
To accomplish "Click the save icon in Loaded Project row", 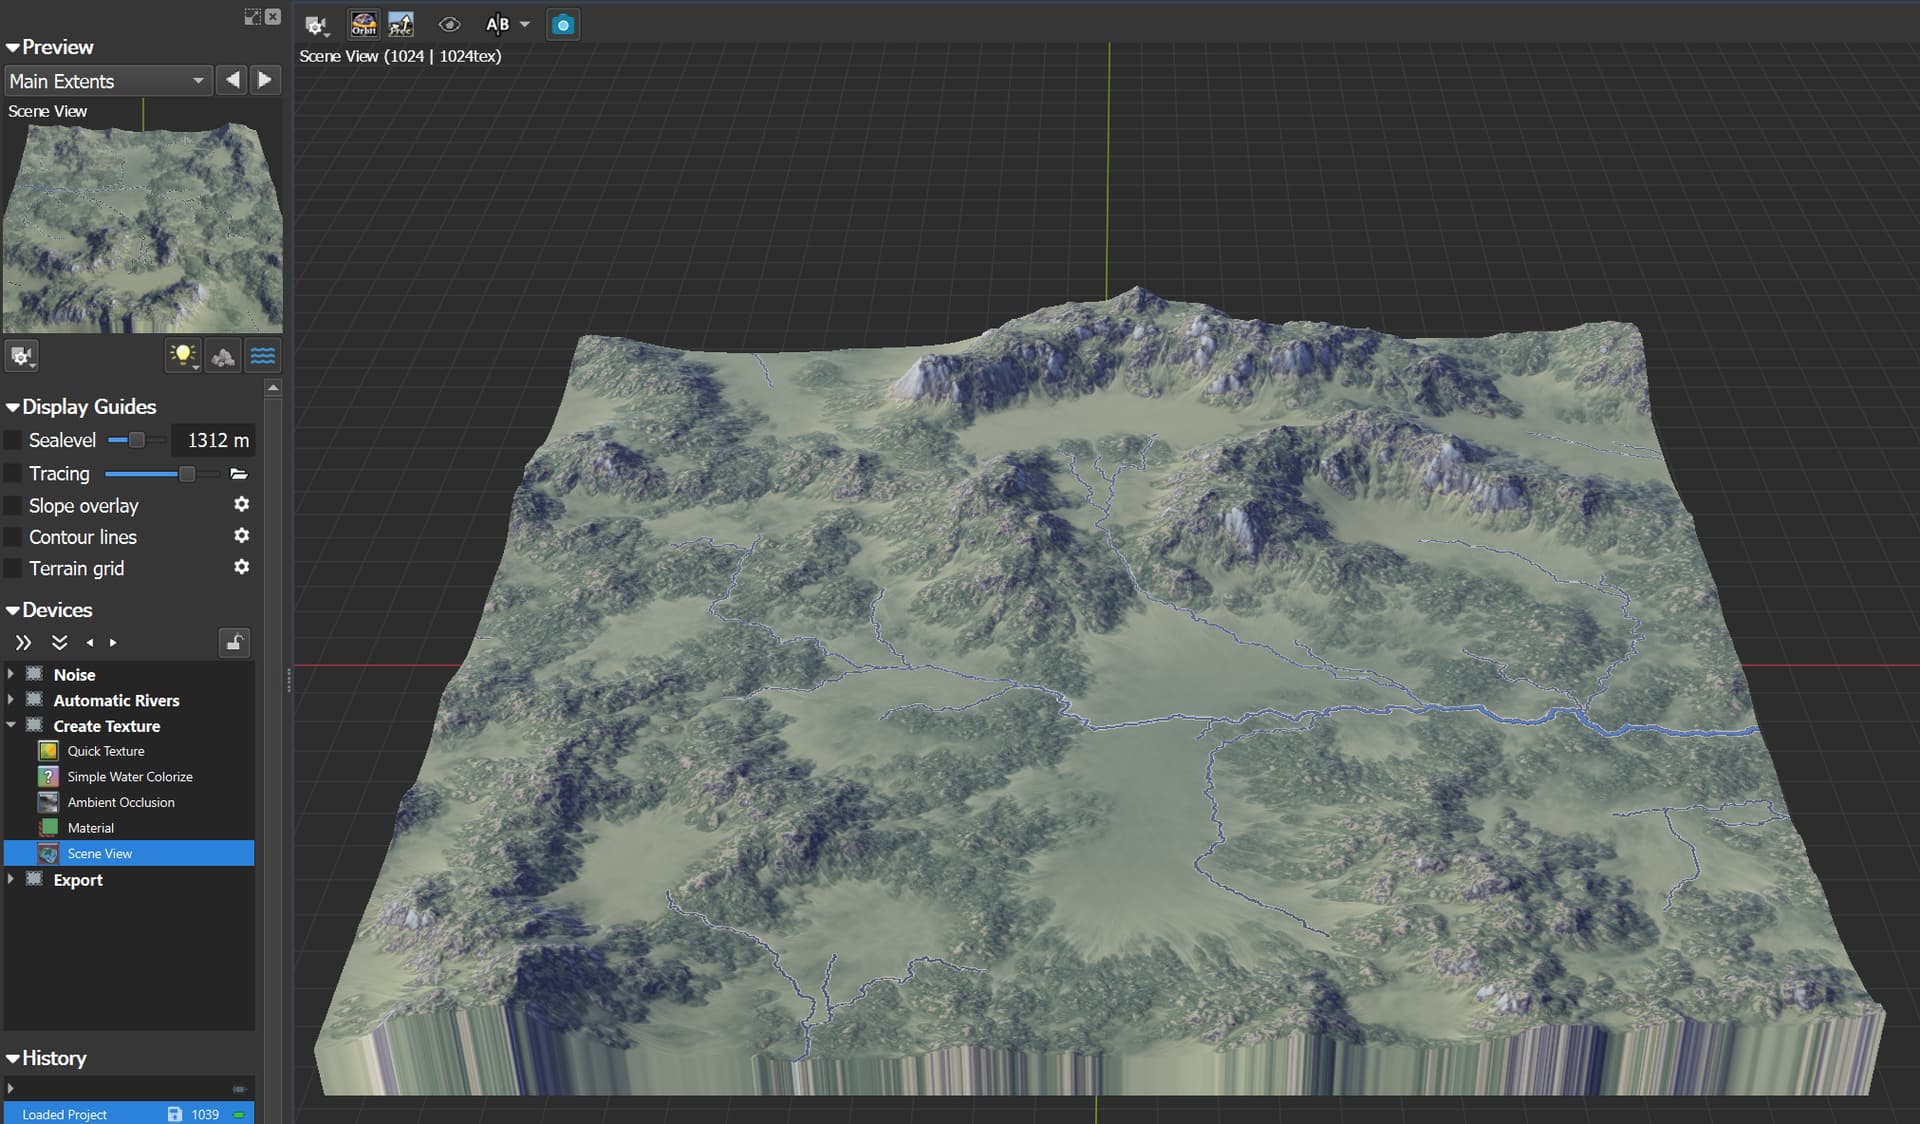I will tap(175, 1114).
